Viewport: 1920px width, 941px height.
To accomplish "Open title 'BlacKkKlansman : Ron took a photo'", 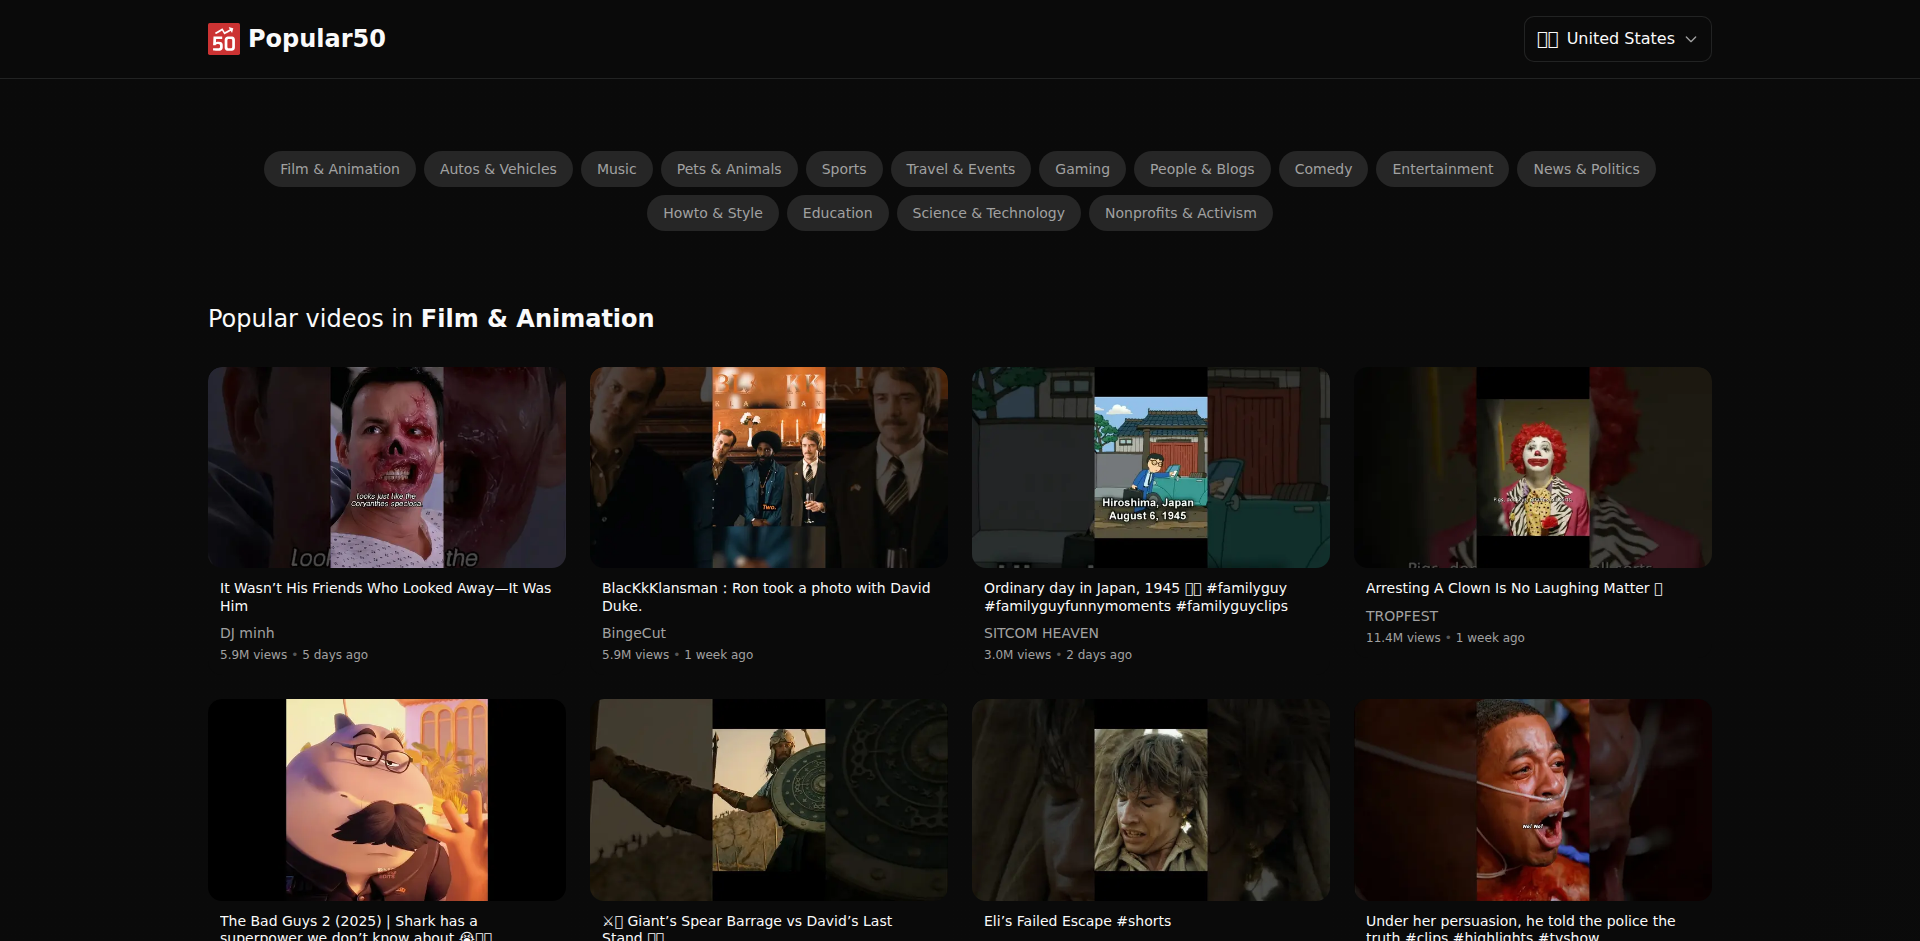I will point(766,597).
